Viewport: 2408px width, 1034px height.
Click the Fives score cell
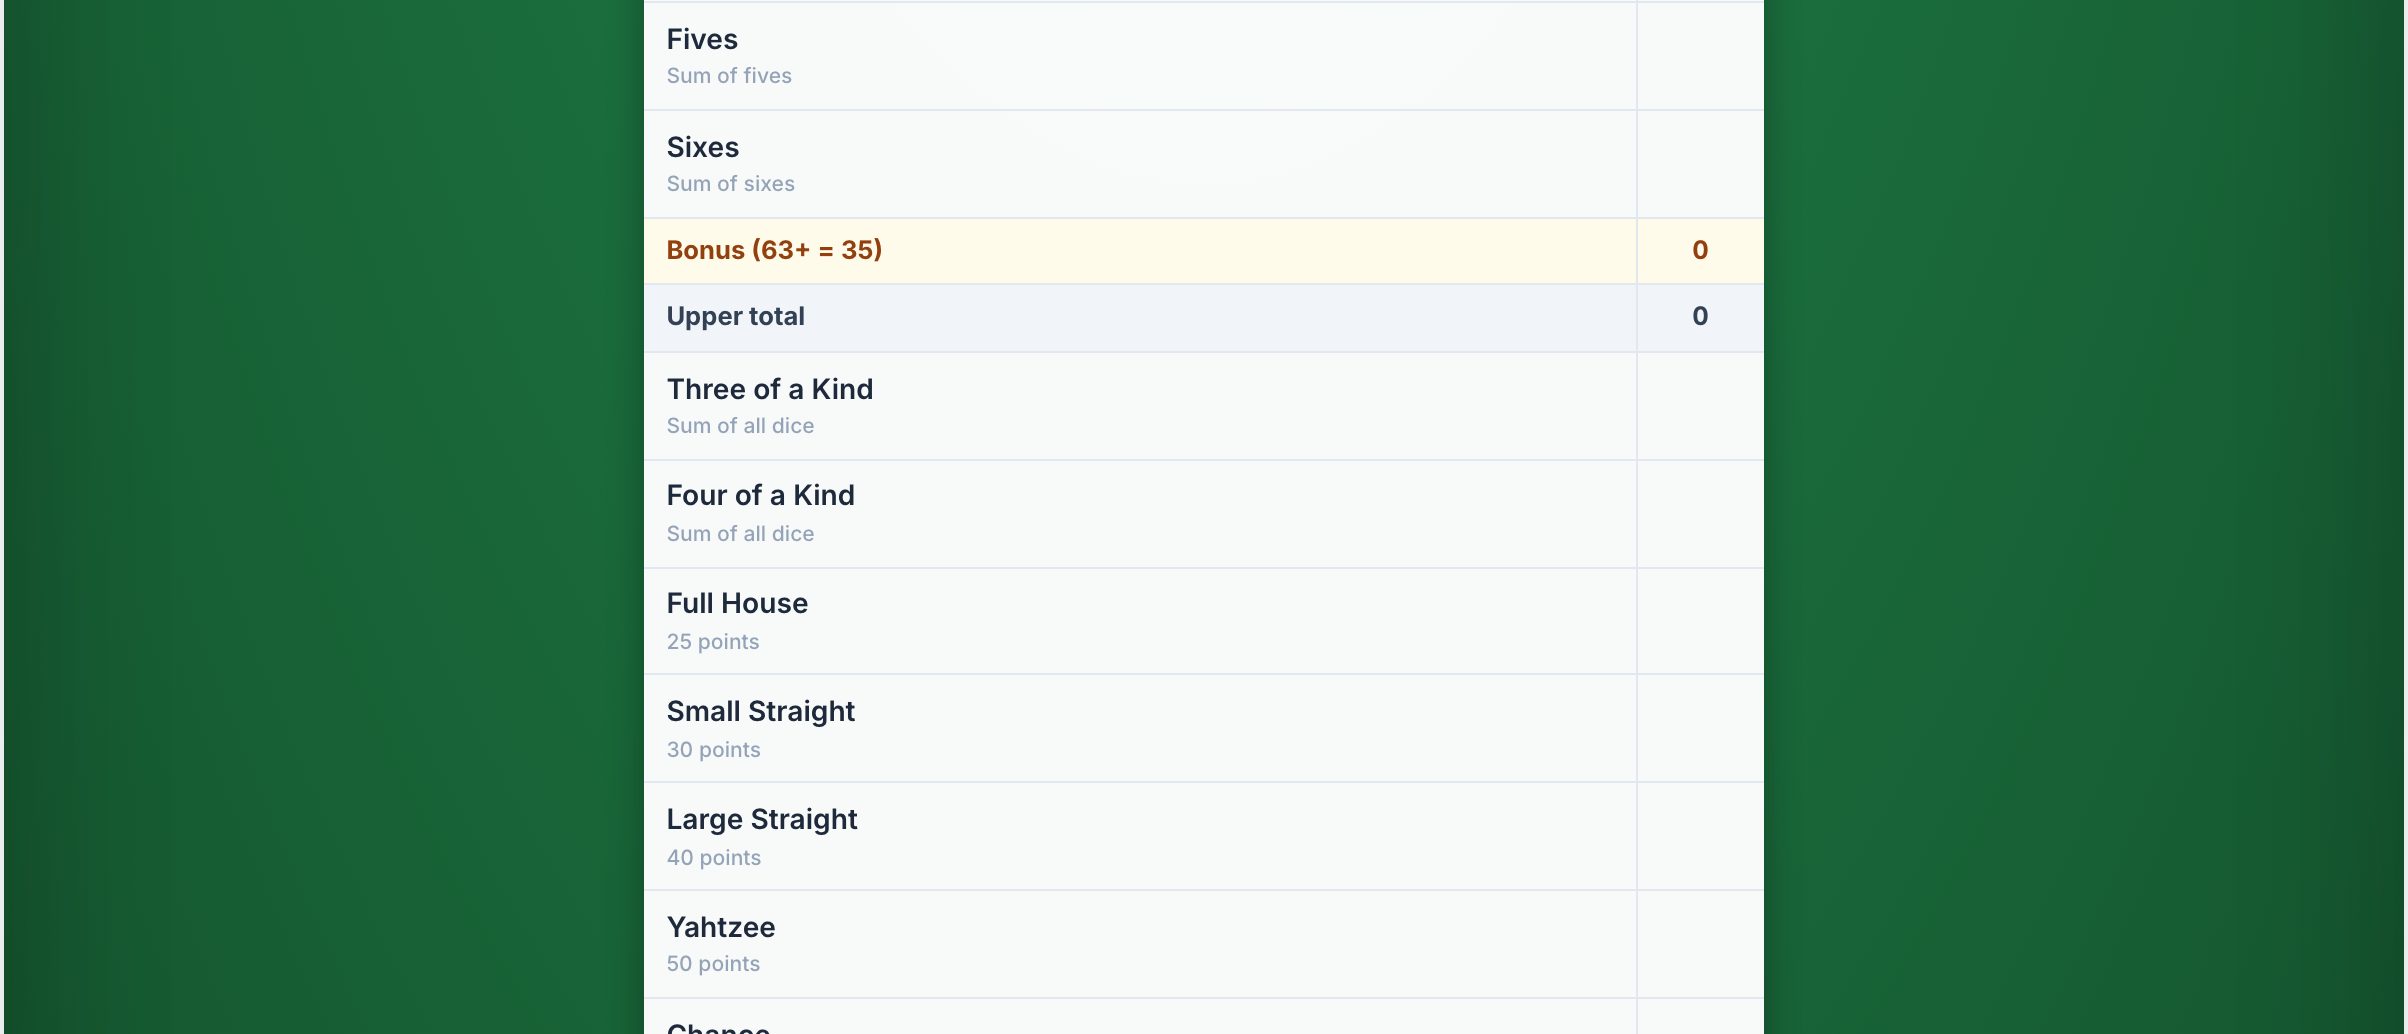point(1700,56)
